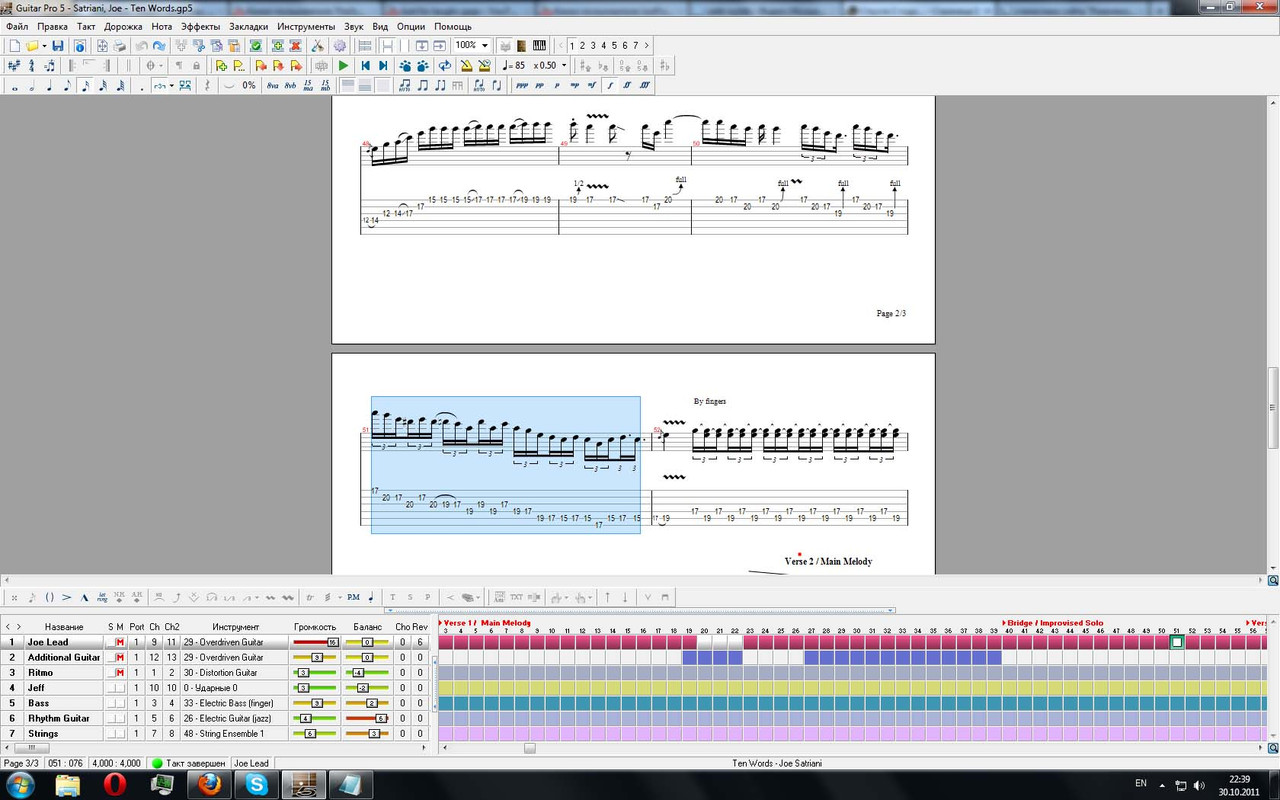Screen dimensions: 1280x800
Task: Adjust Joe Lead volume slider
Action: (316, 642)
